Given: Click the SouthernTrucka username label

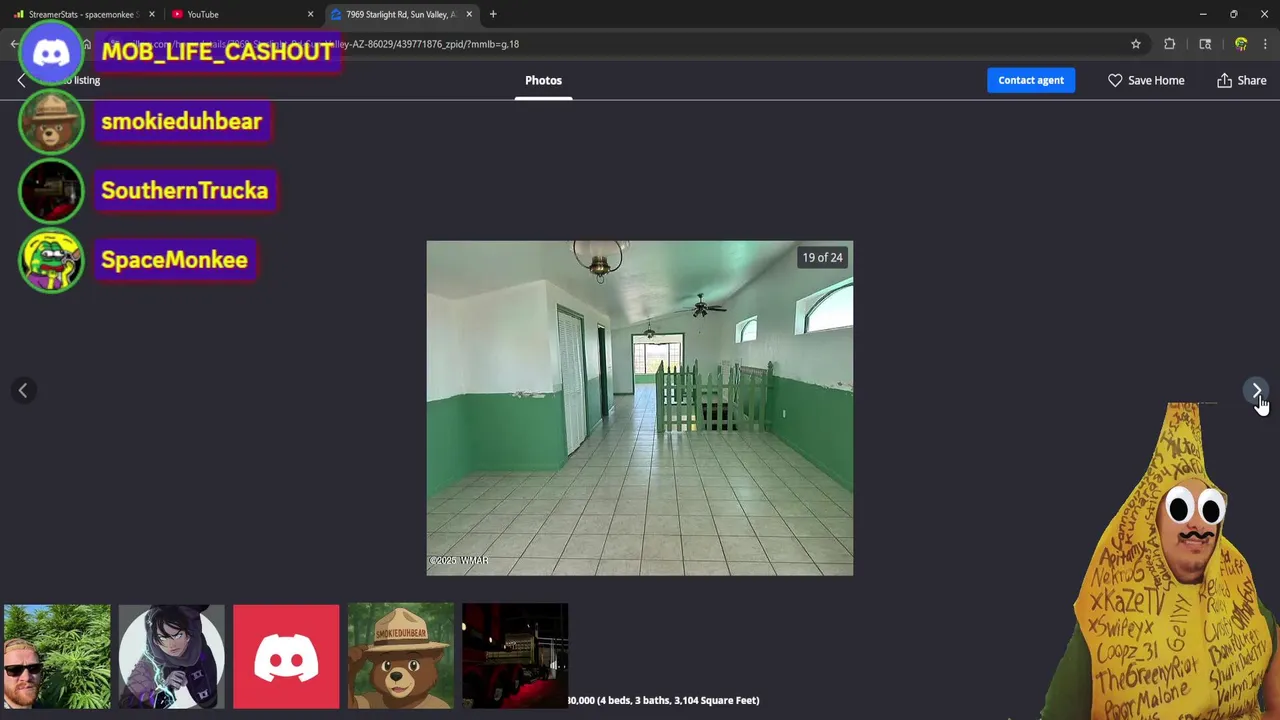Looking at the screenshot, I should pos(185,191).
